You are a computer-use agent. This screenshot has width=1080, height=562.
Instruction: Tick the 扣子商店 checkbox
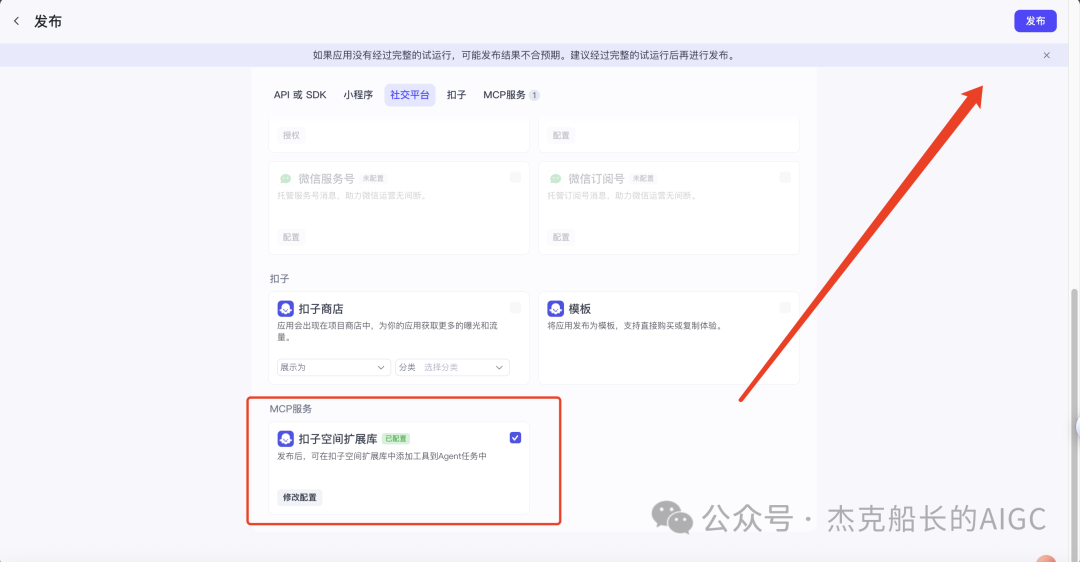(515, 307)
